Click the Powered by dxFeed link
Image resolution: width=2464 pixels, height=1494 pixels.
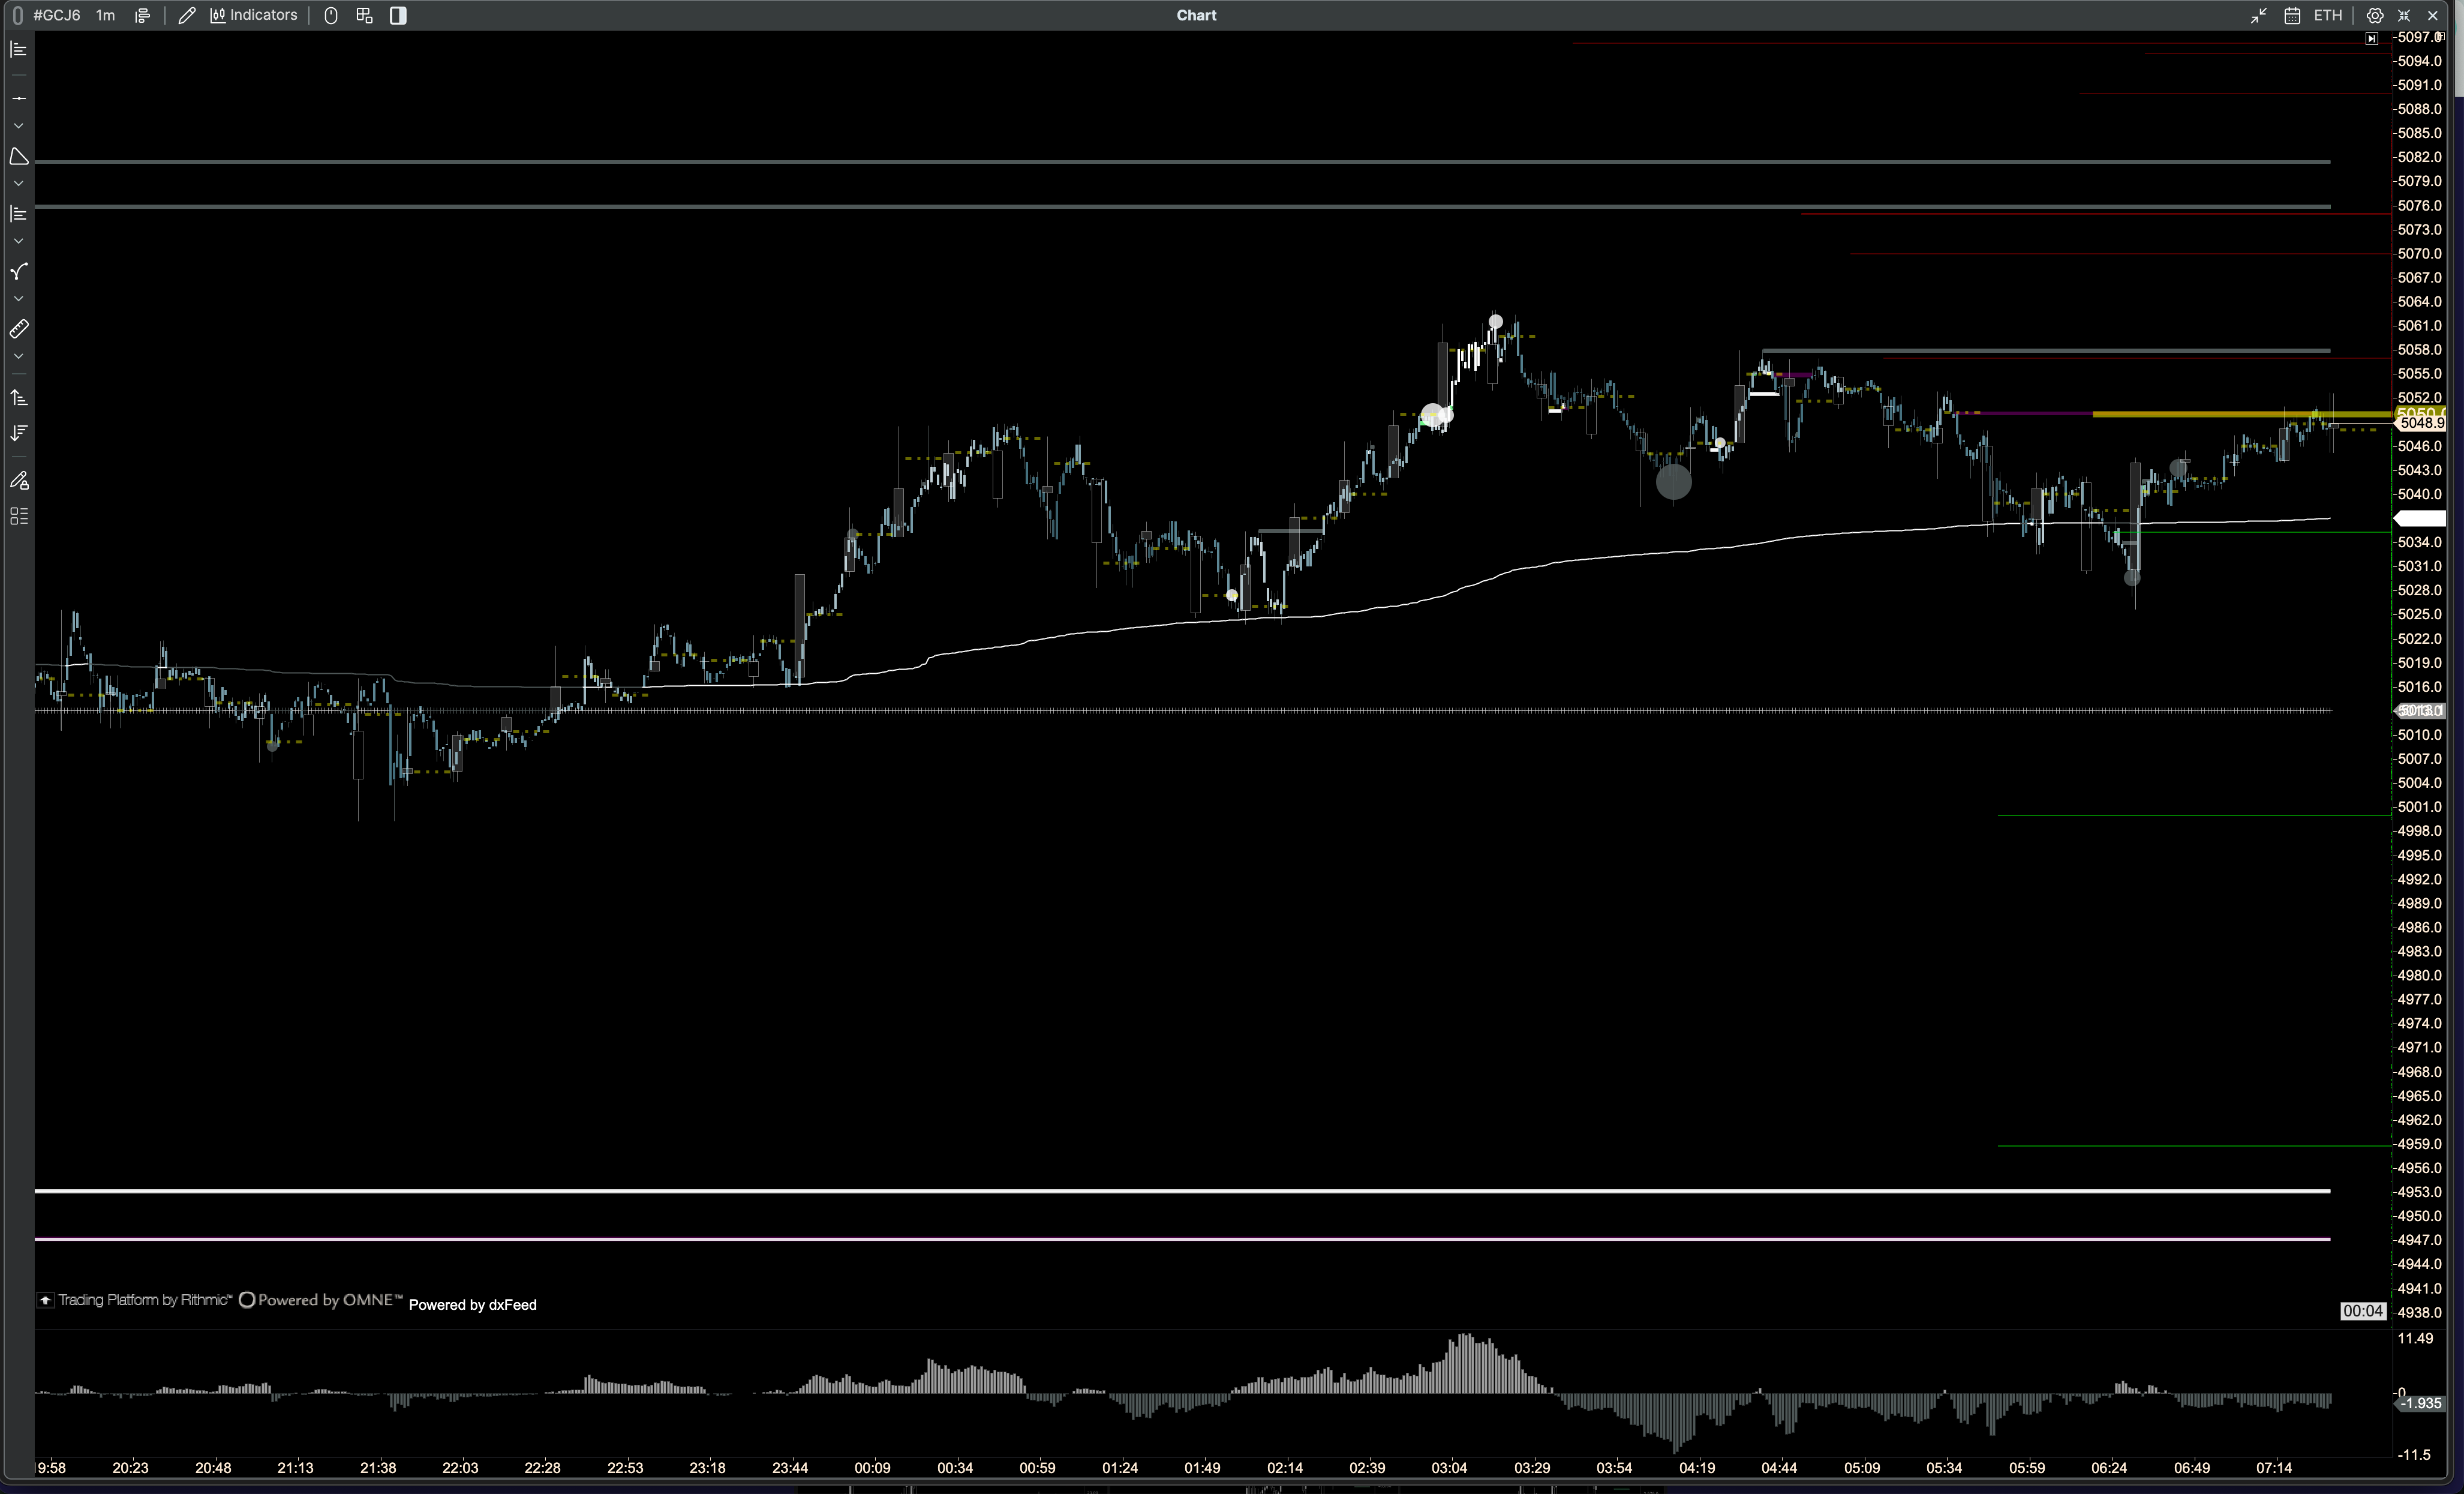[472, 1304]
